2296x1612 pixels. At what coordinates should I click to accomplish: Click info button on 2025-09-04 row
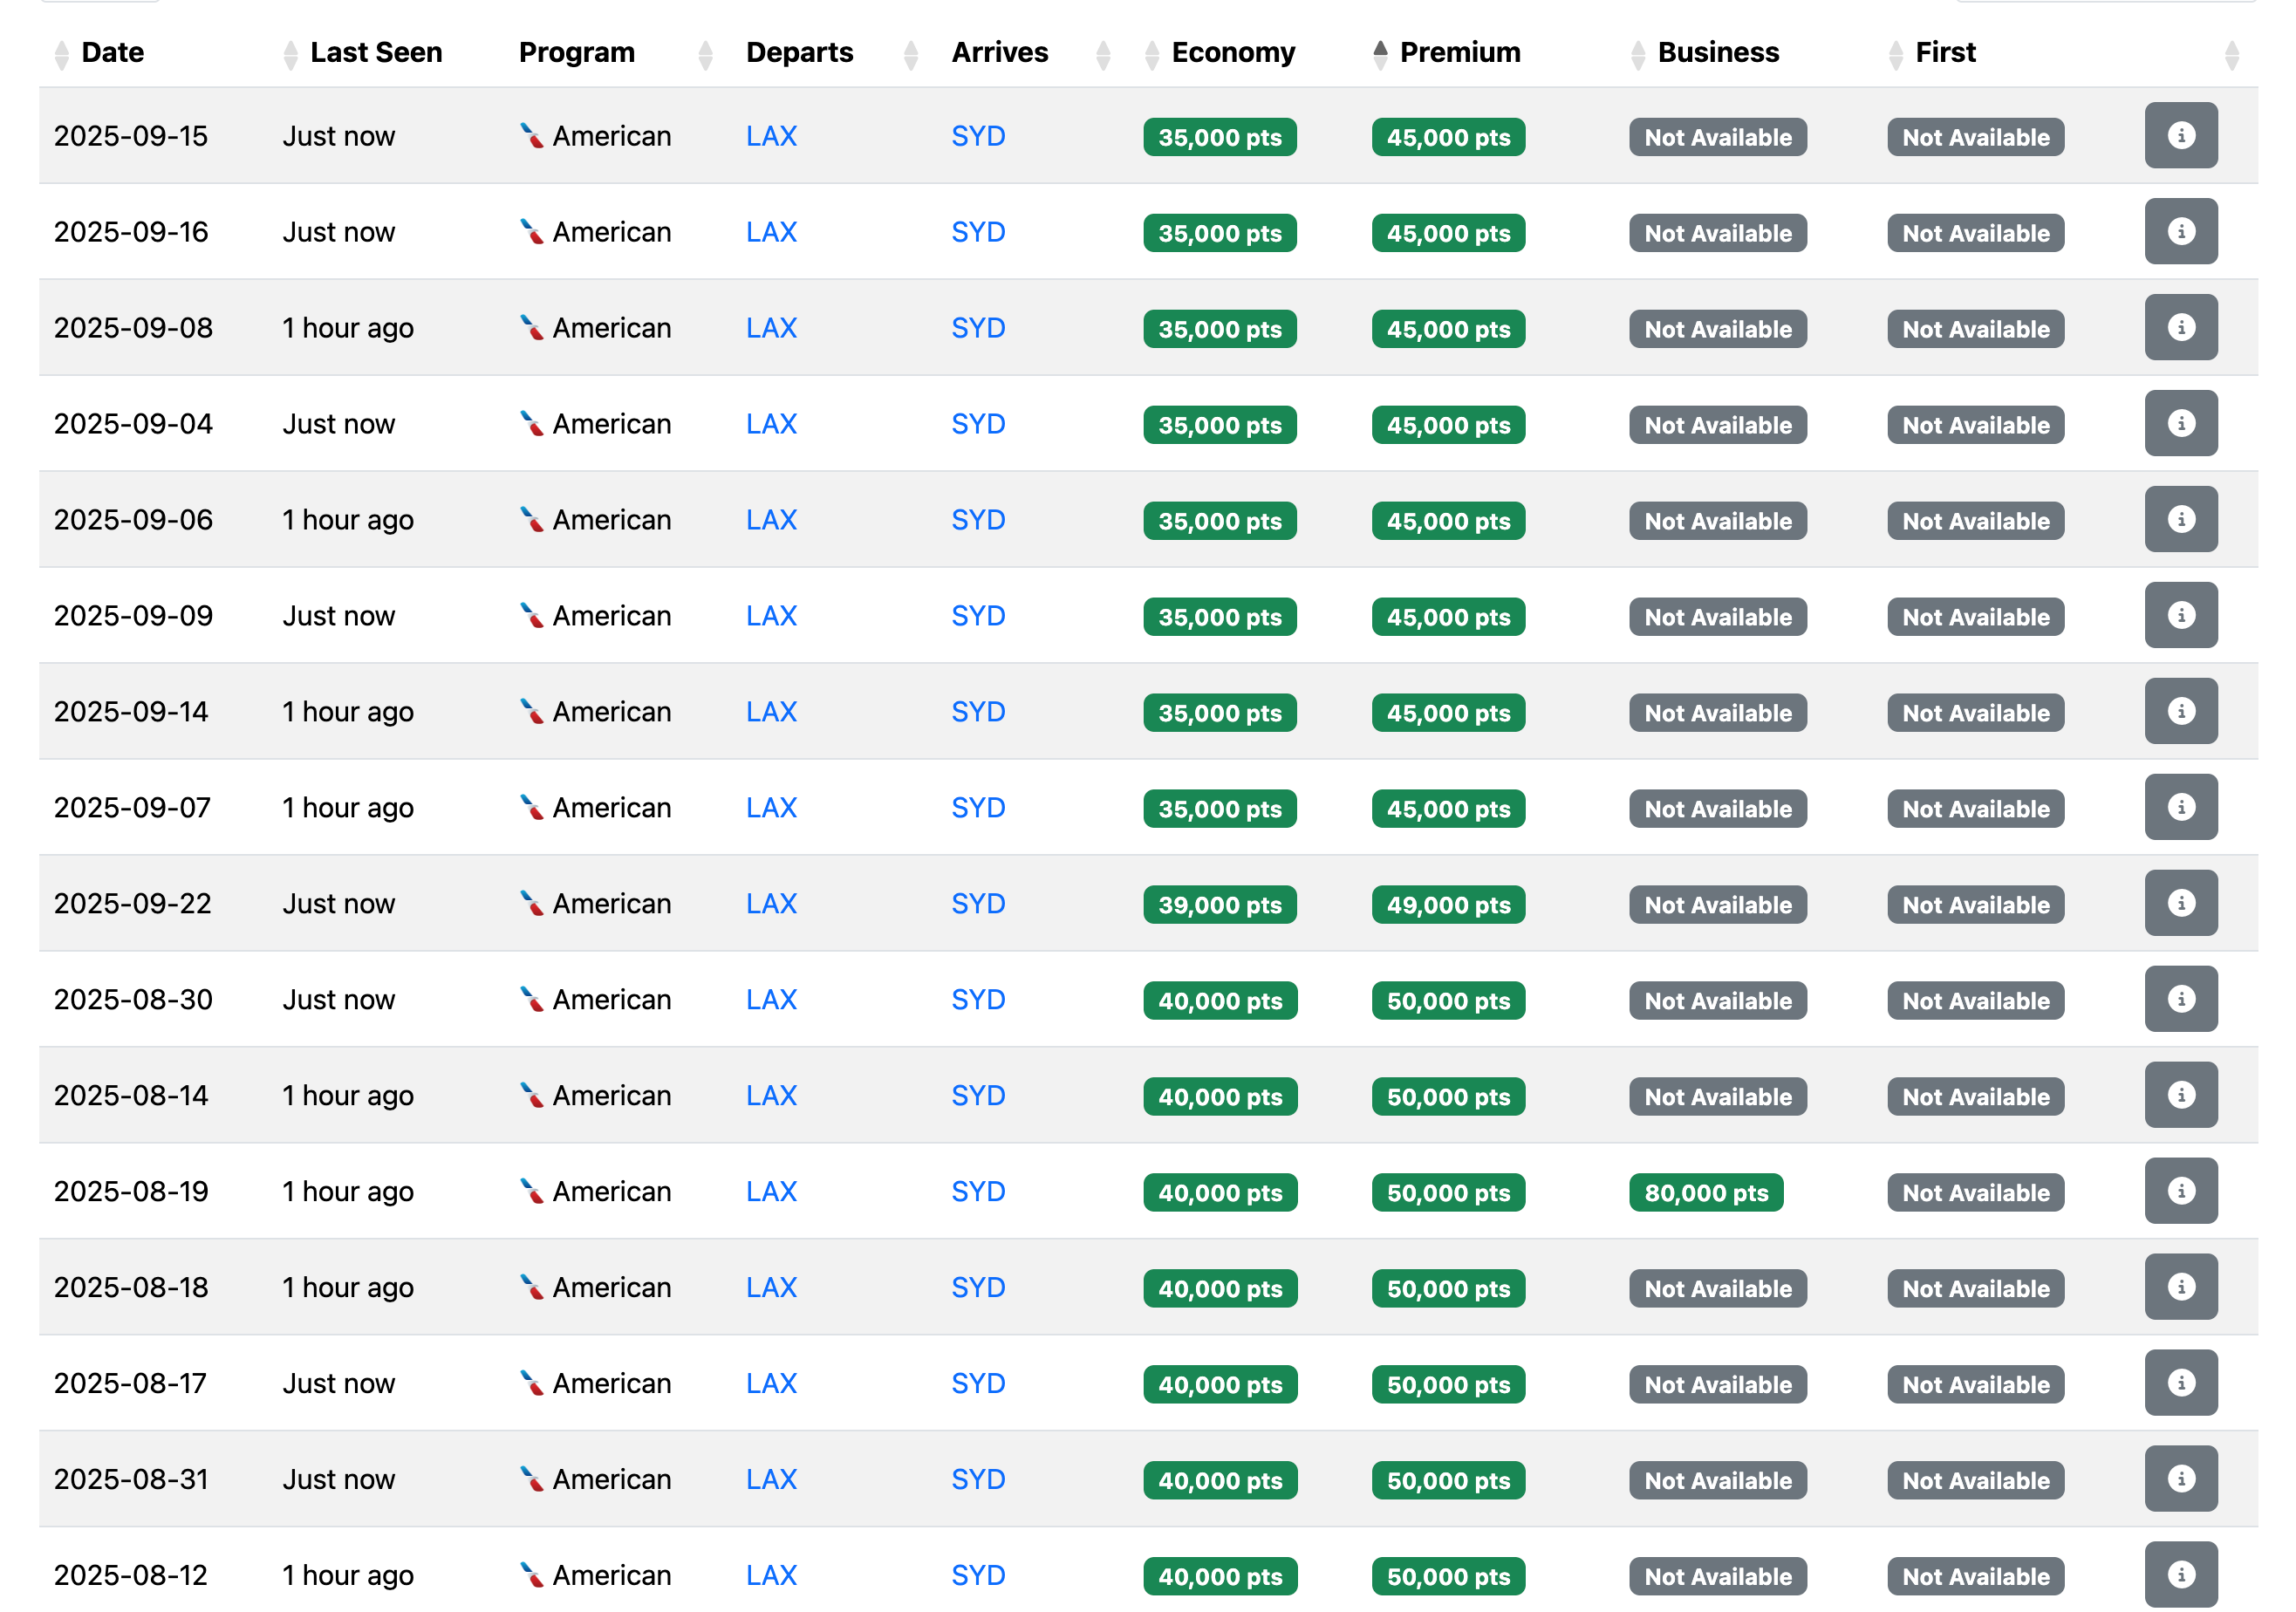(x=2180, y=424)
